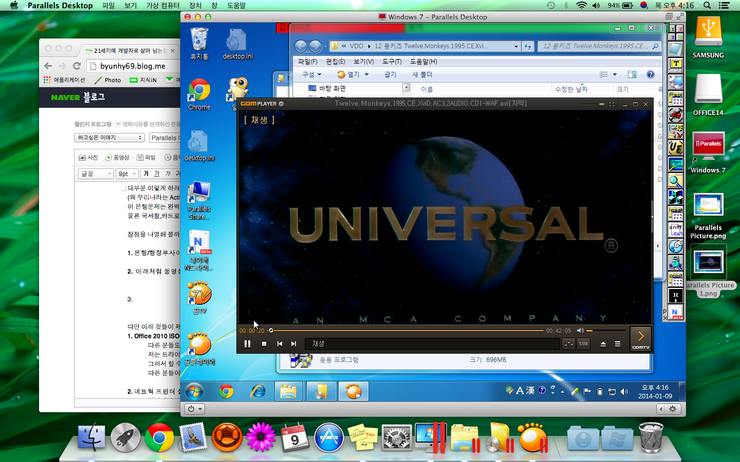
Task: Open the 글꼴 font dropdown
Action: point(96,174)
